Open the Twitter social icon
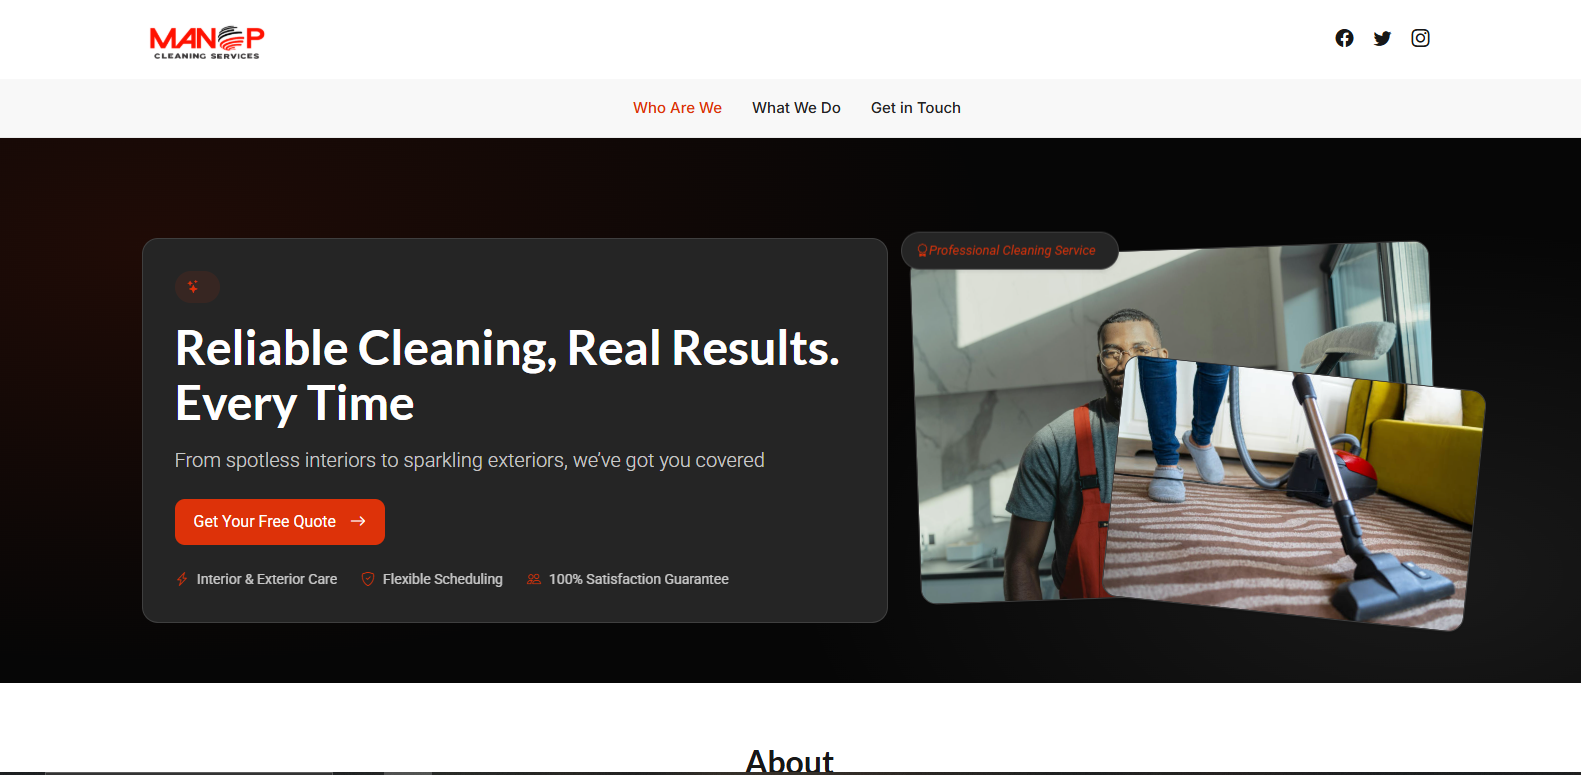The image size is (1581, 775). point(1382,38)
